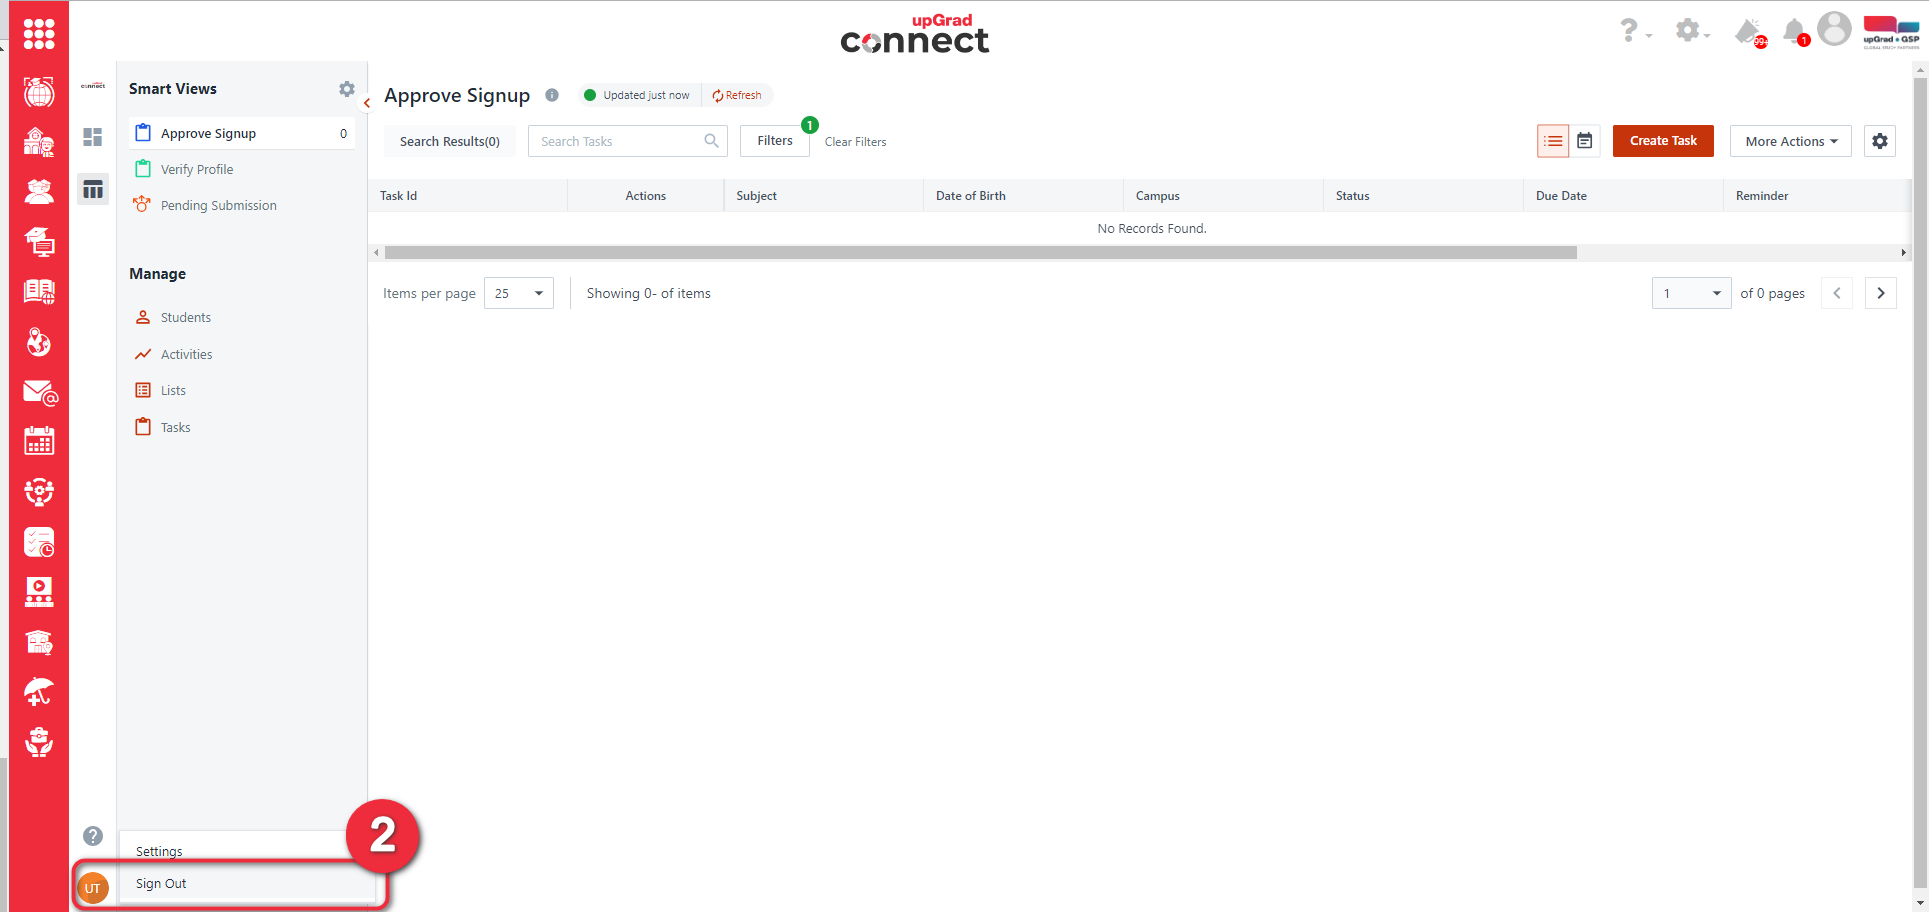This screenshot has height=912, width=1929.
Task: Click the horizontal table scrollbar
Action: point(980,253)
